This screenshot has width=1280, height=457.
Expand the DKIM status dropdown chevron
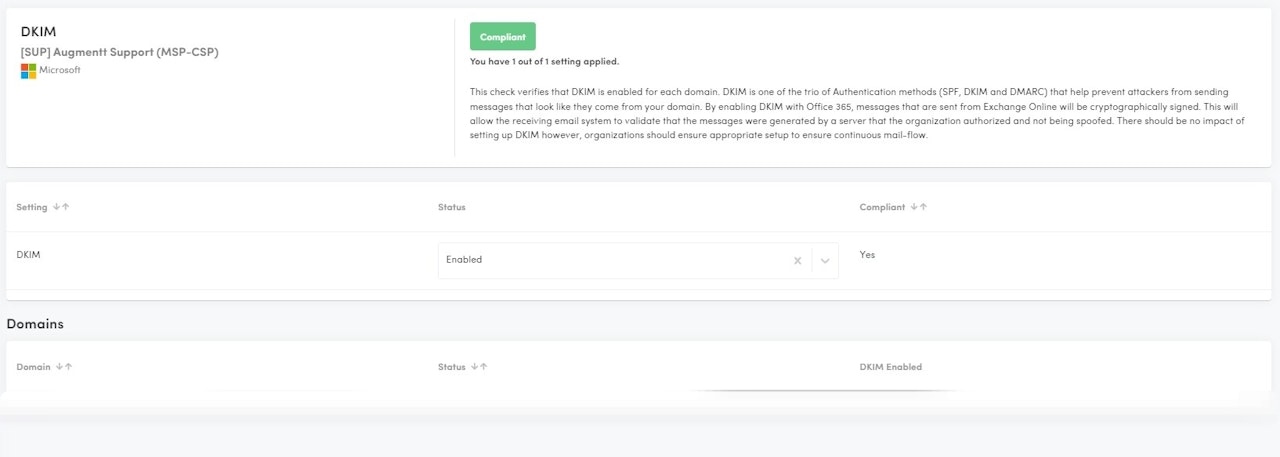click(825, 261)
